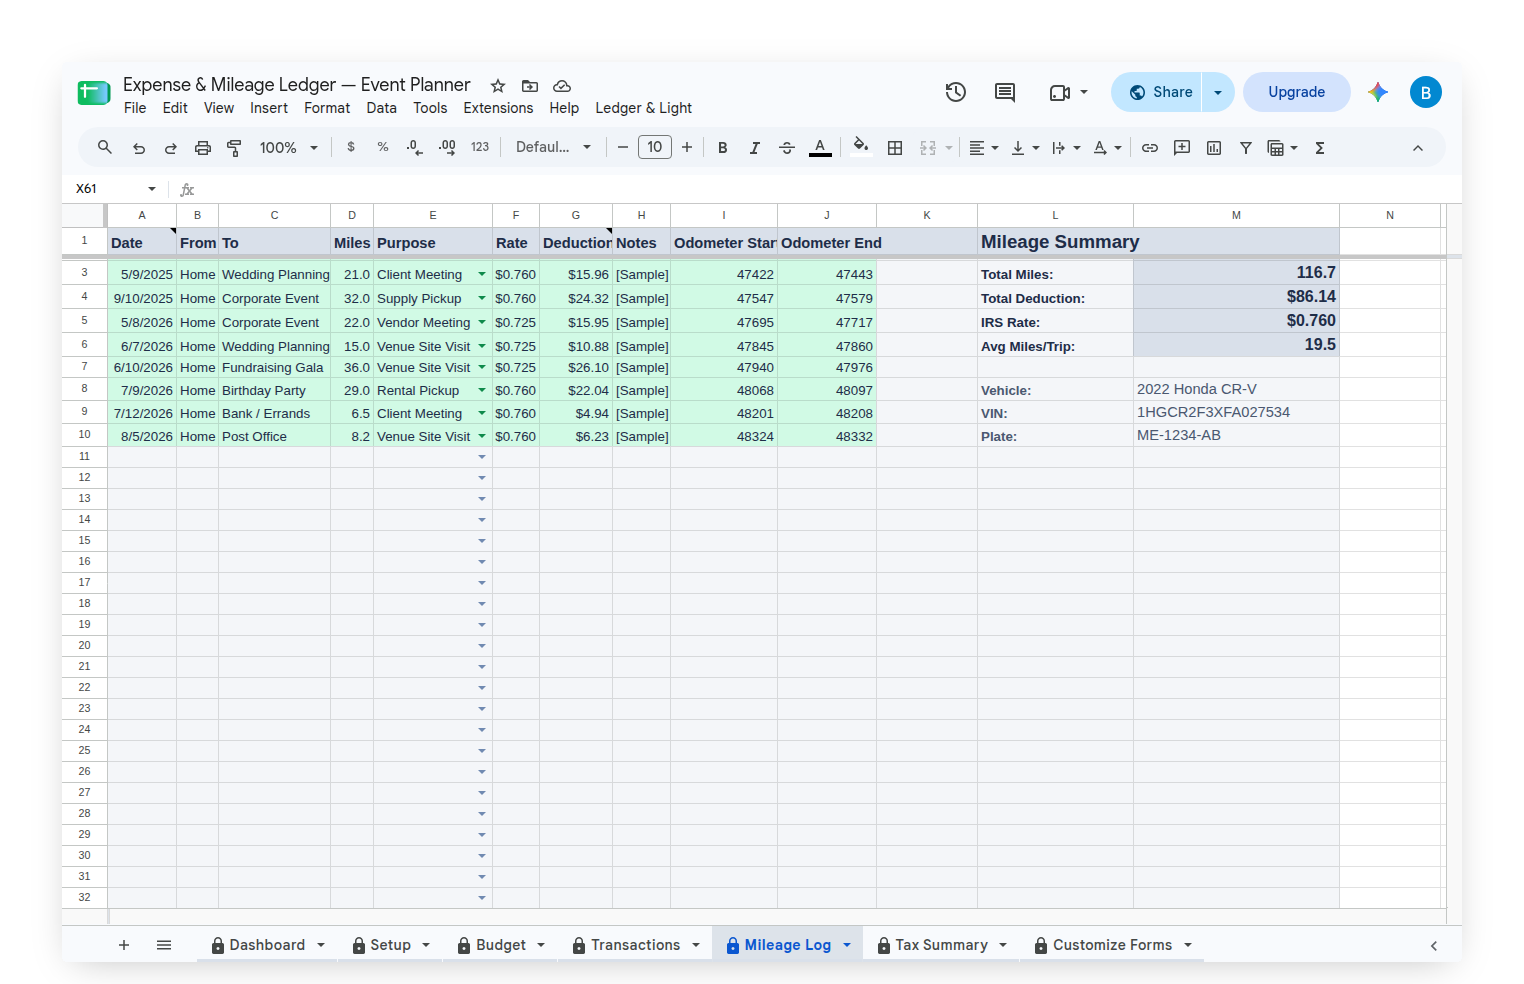Open Mileage Log tab menu arrow
This screenshot has width=1524, height=984.
pyautogui.click(x=847, y=945)
